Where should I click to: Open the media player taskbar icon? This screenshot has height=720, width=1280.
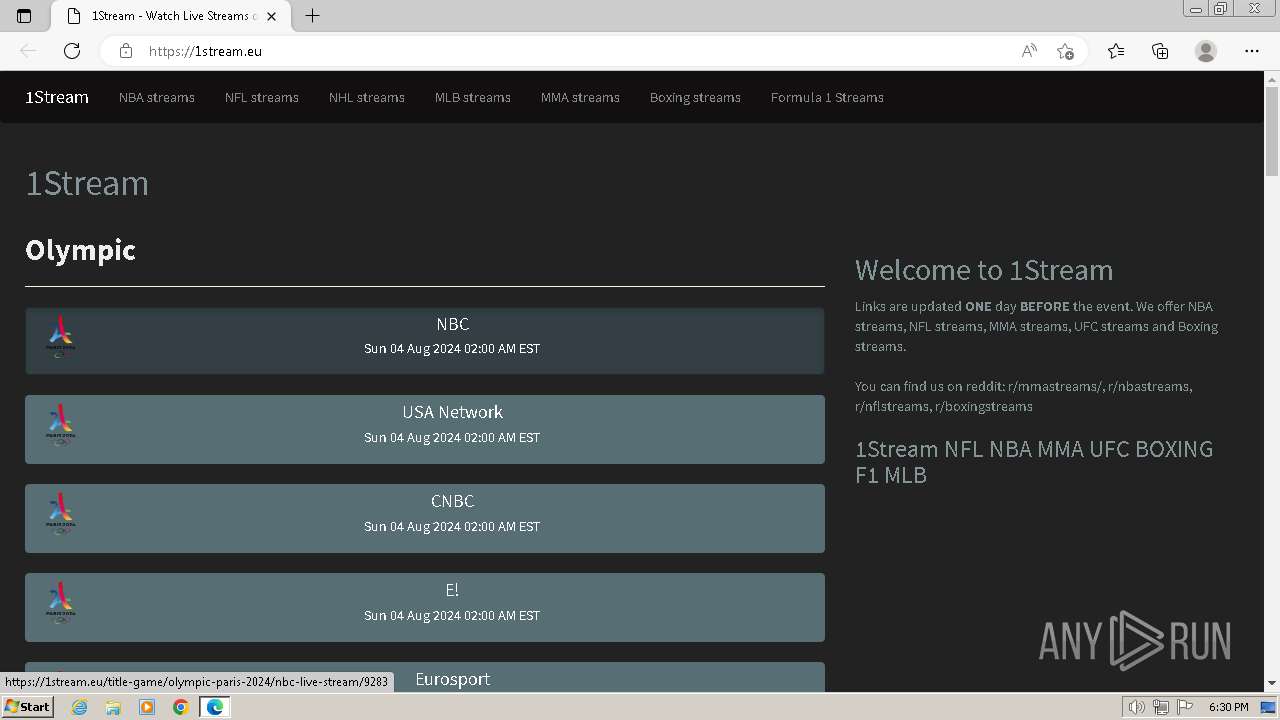pyautogui.click(x=147, y=707)
